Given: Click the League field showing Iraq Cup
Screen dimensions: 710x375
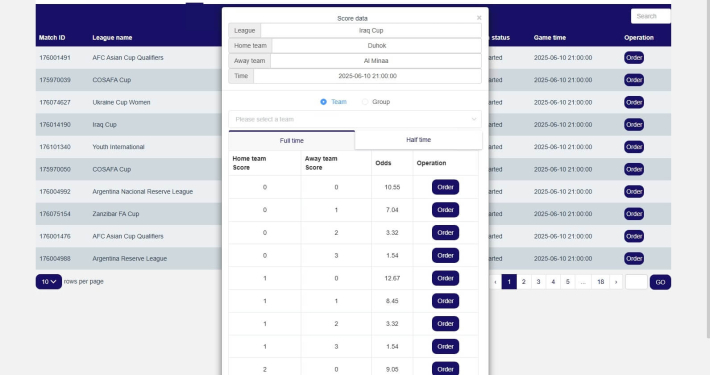Looking at the screenshot, I should tap(371, 30).
